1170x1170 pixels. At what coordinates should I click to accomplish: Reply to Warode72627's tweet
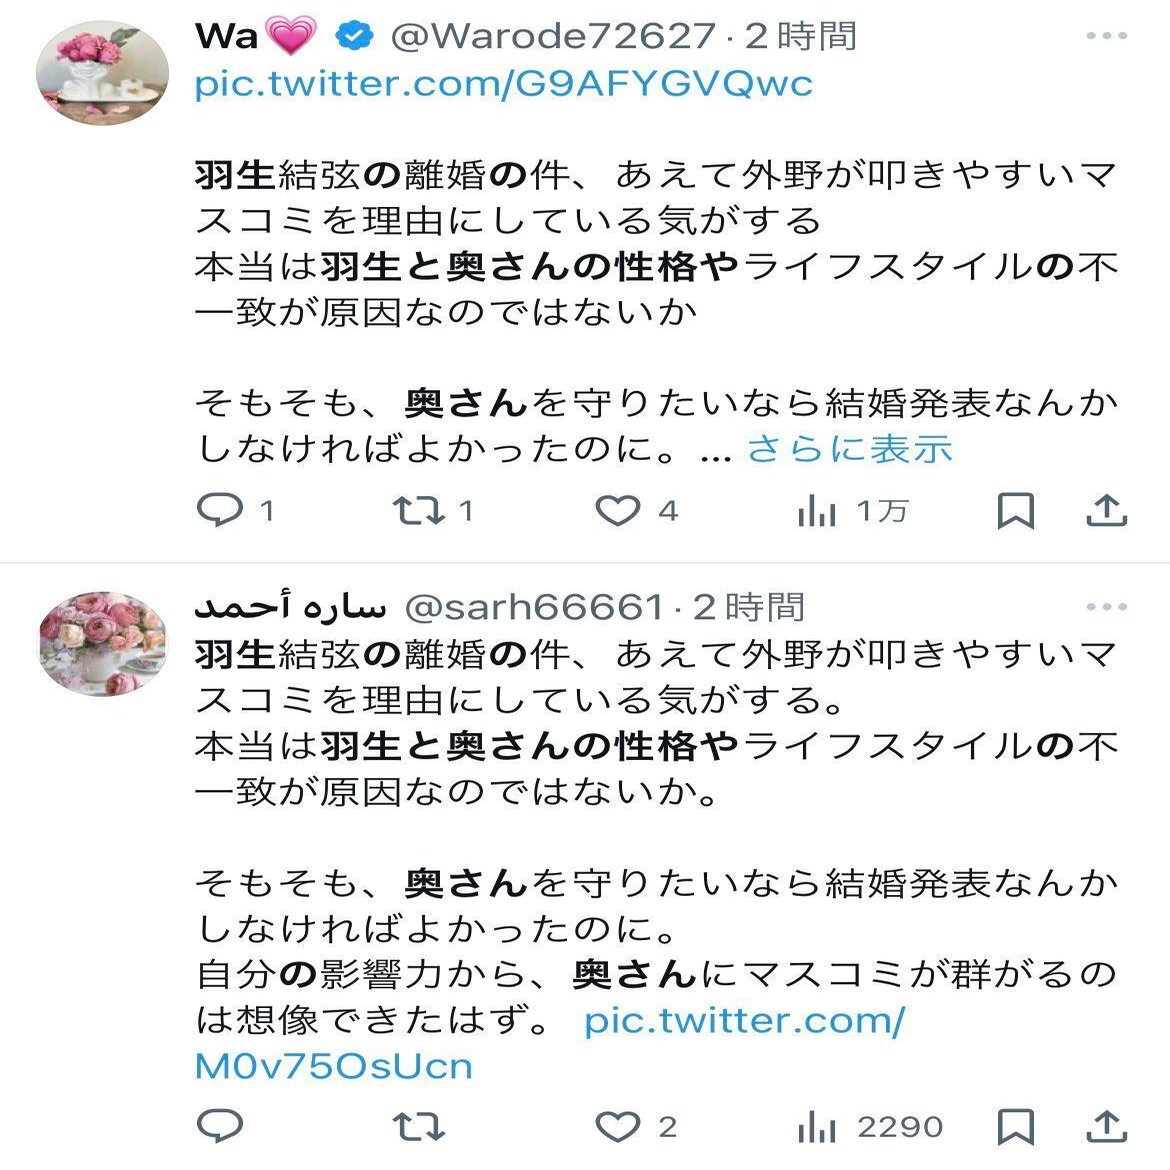click(220, 511)
